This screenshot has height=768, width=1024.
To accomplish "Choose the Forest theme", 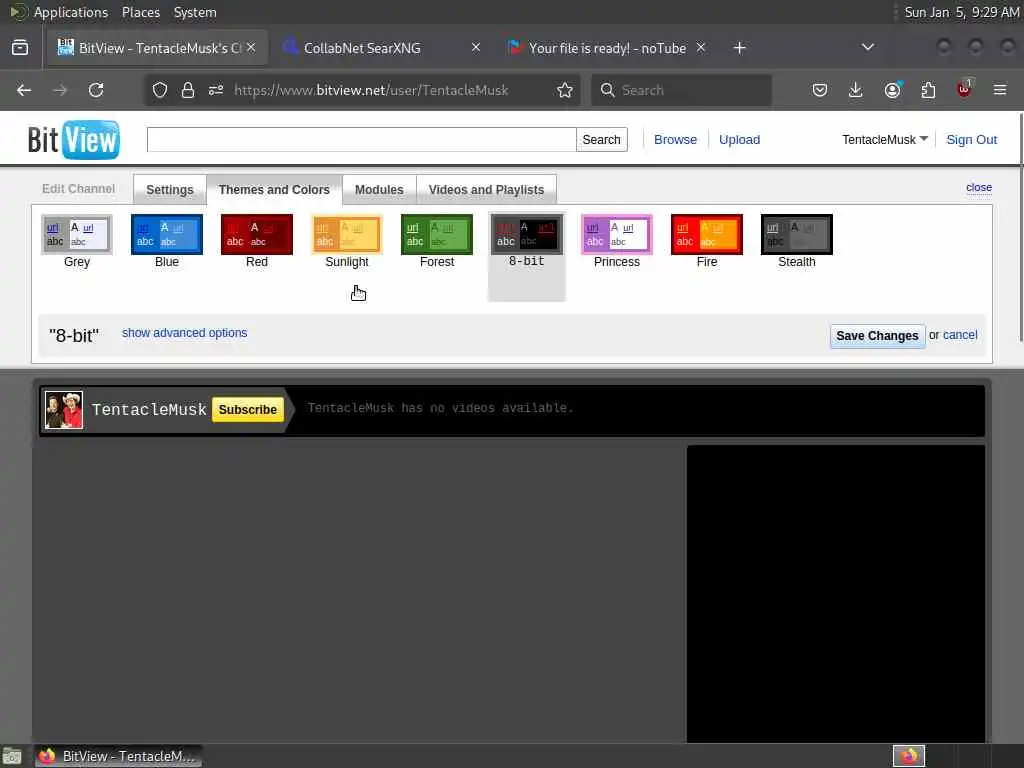I will (x=437, y=234).
